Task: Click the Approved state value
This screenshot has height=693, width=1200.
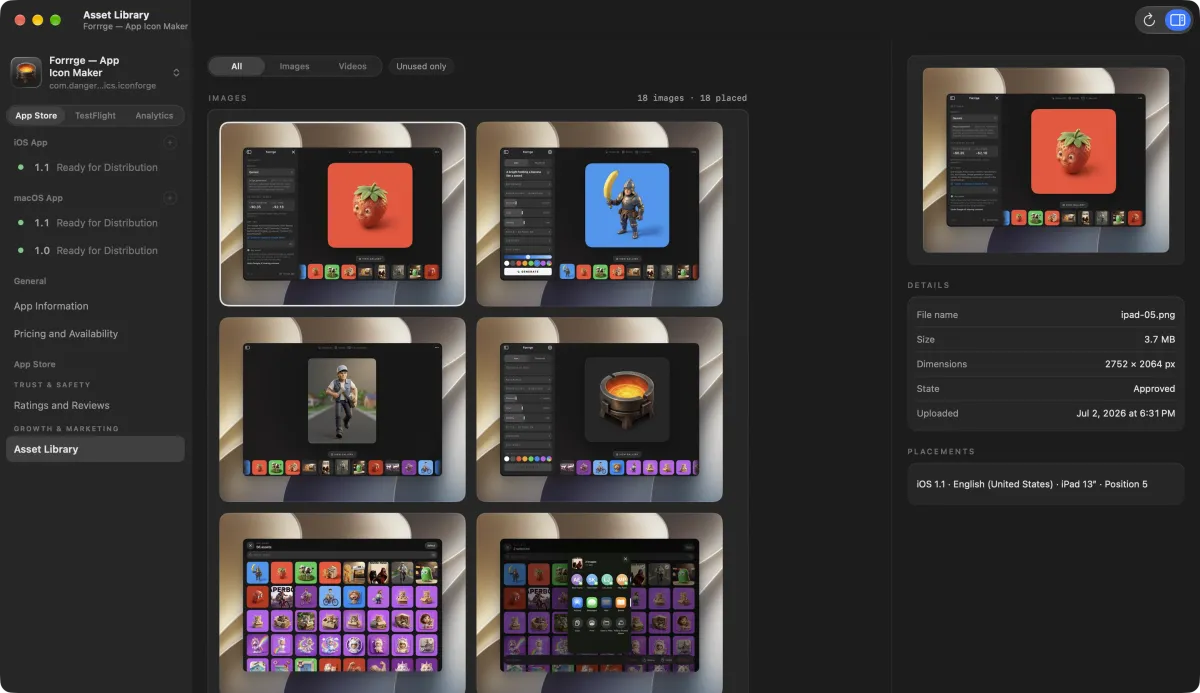Action: (1154, 389)
